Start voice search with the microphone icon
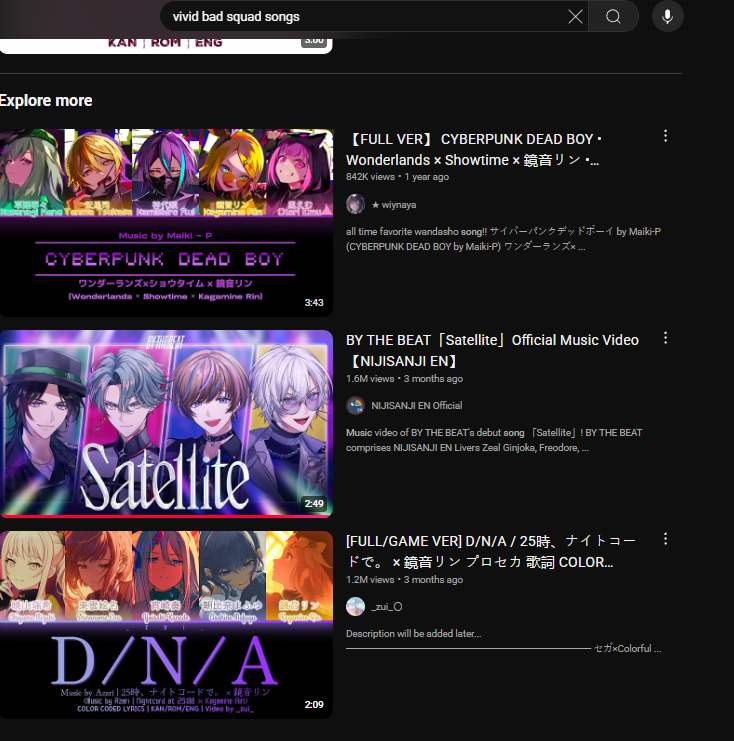 (667, 17)
